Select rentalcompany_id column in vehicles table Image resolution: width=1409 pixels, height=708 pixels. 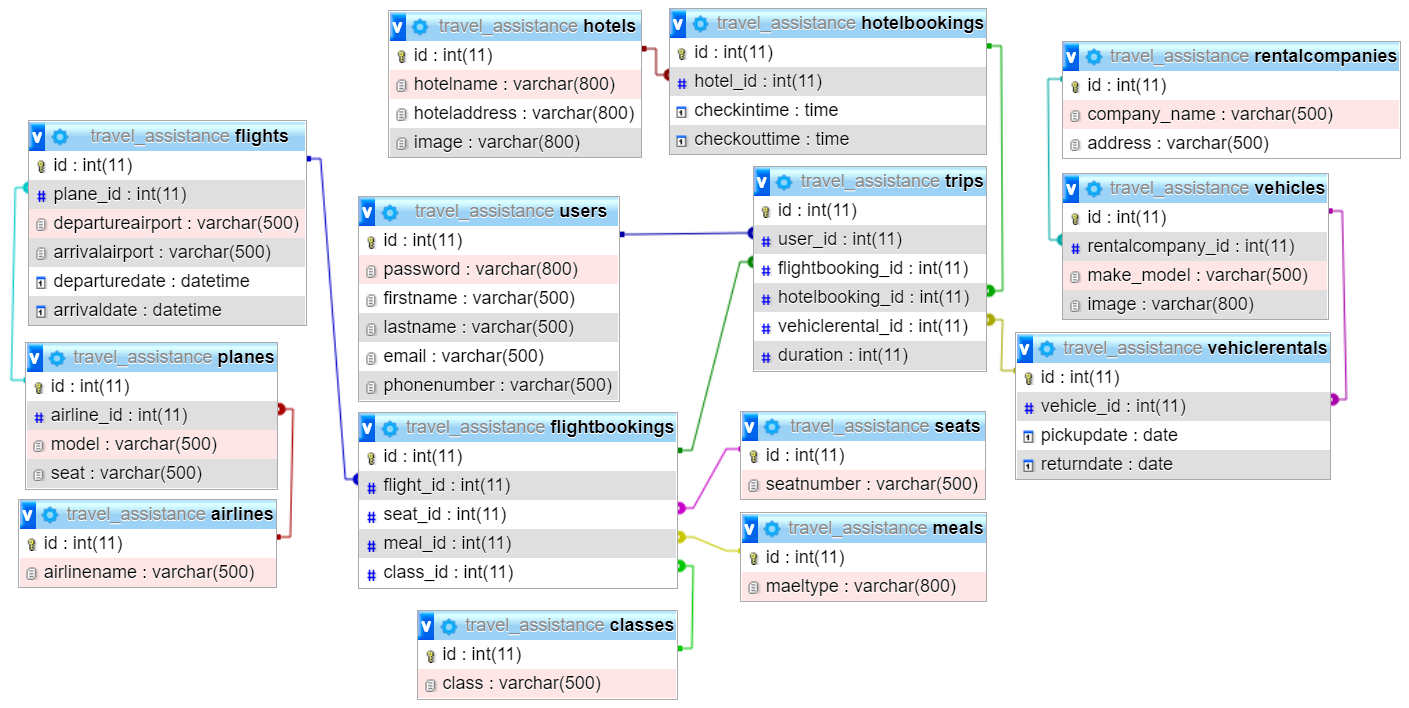tap(1190, 246)
